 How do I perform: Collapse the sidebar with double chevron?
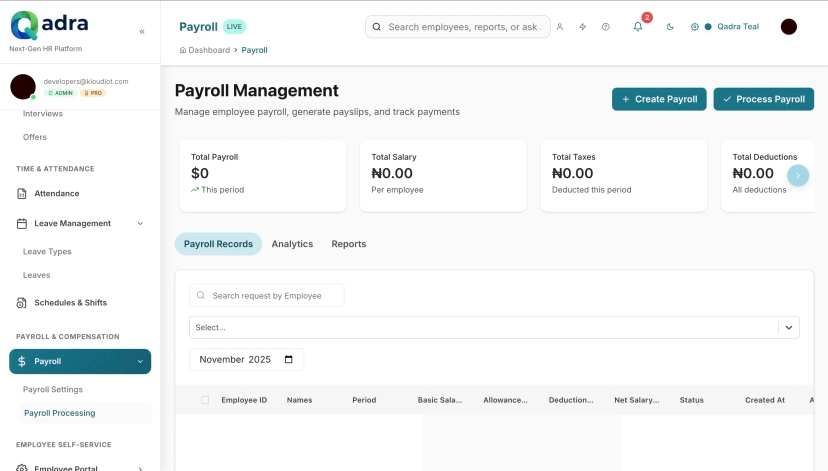pos(142,32)
